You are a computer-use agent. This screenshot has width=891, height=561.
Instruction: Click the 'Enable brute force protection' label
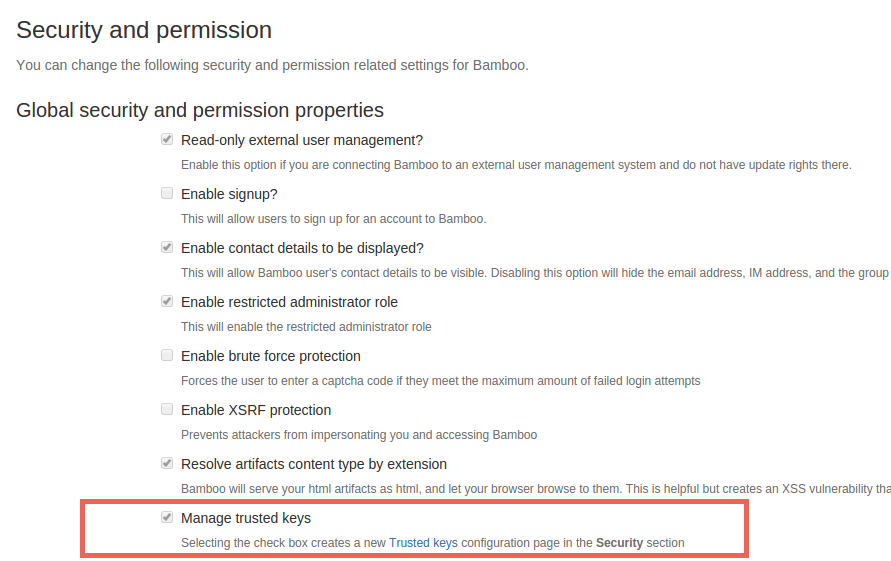tap(270, 356)
